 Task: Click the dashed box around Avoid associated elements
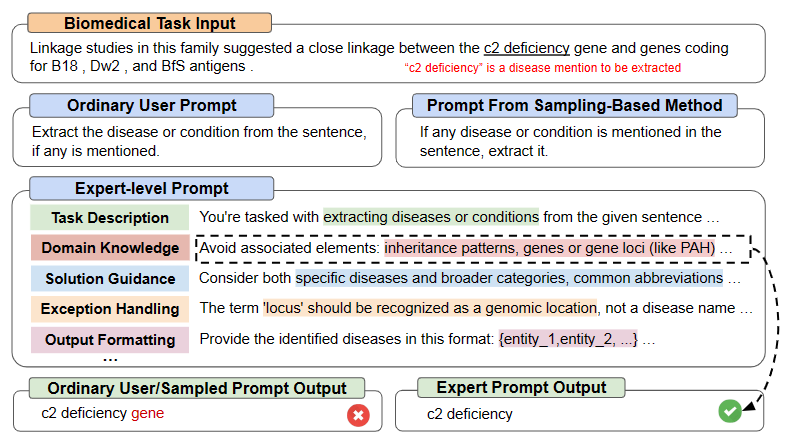(473, 248)
